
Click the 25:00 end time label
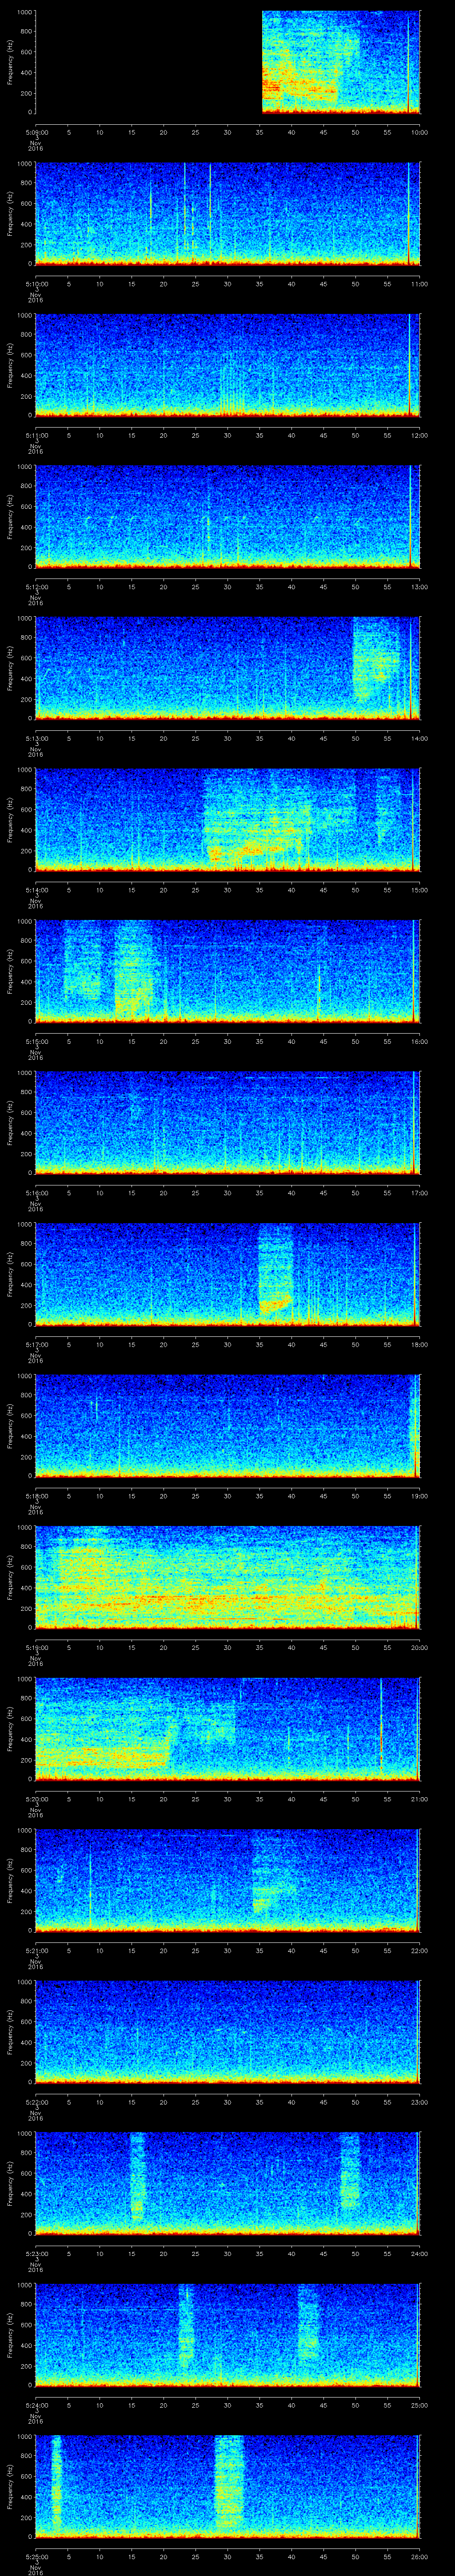420,2405
